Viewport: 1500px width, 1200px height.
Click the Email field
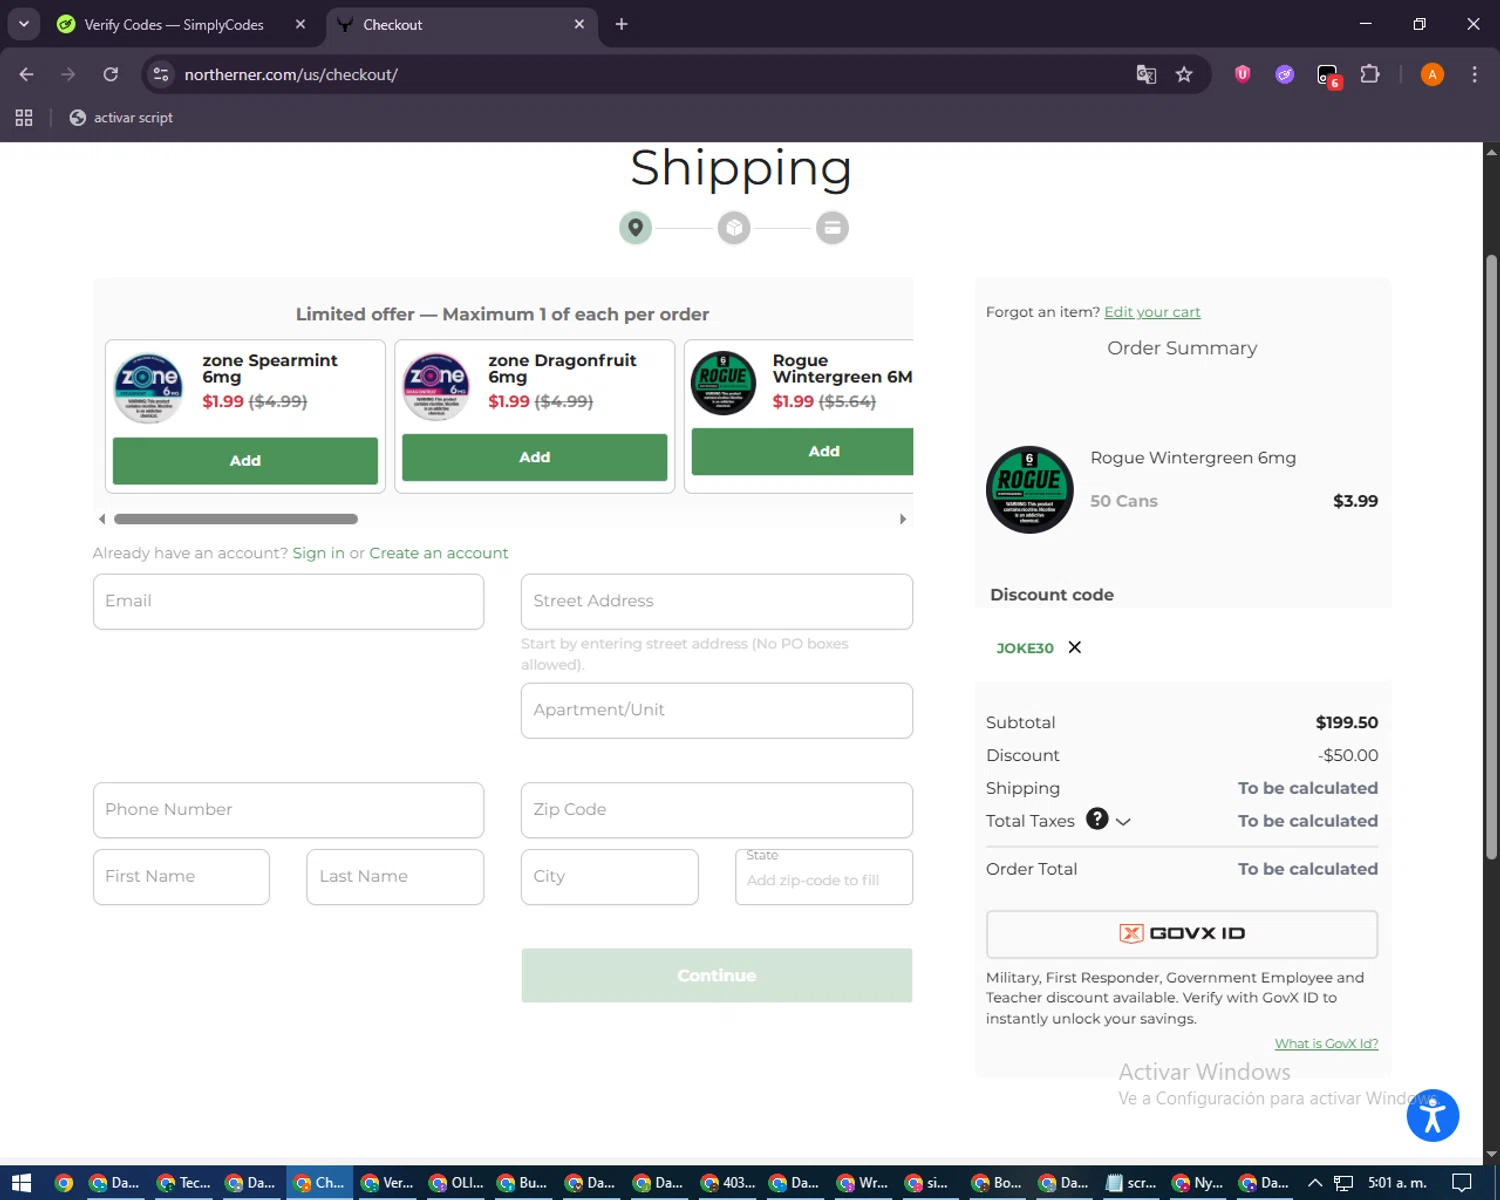(x=288, y=601)
